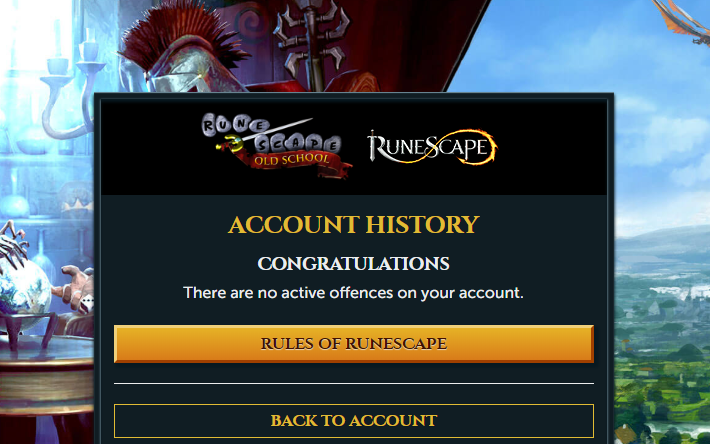The width and height of the screenshot is (710, 444).
Task: Click the dragon in the sky
Action: tap(681, 20)
